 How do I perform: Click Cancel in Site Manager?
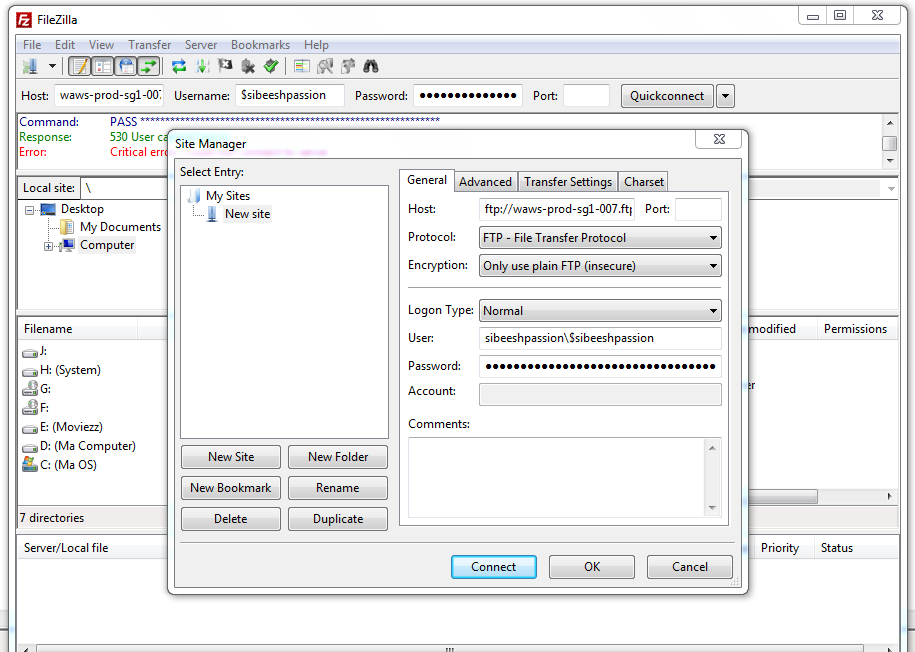pos(690,567)
